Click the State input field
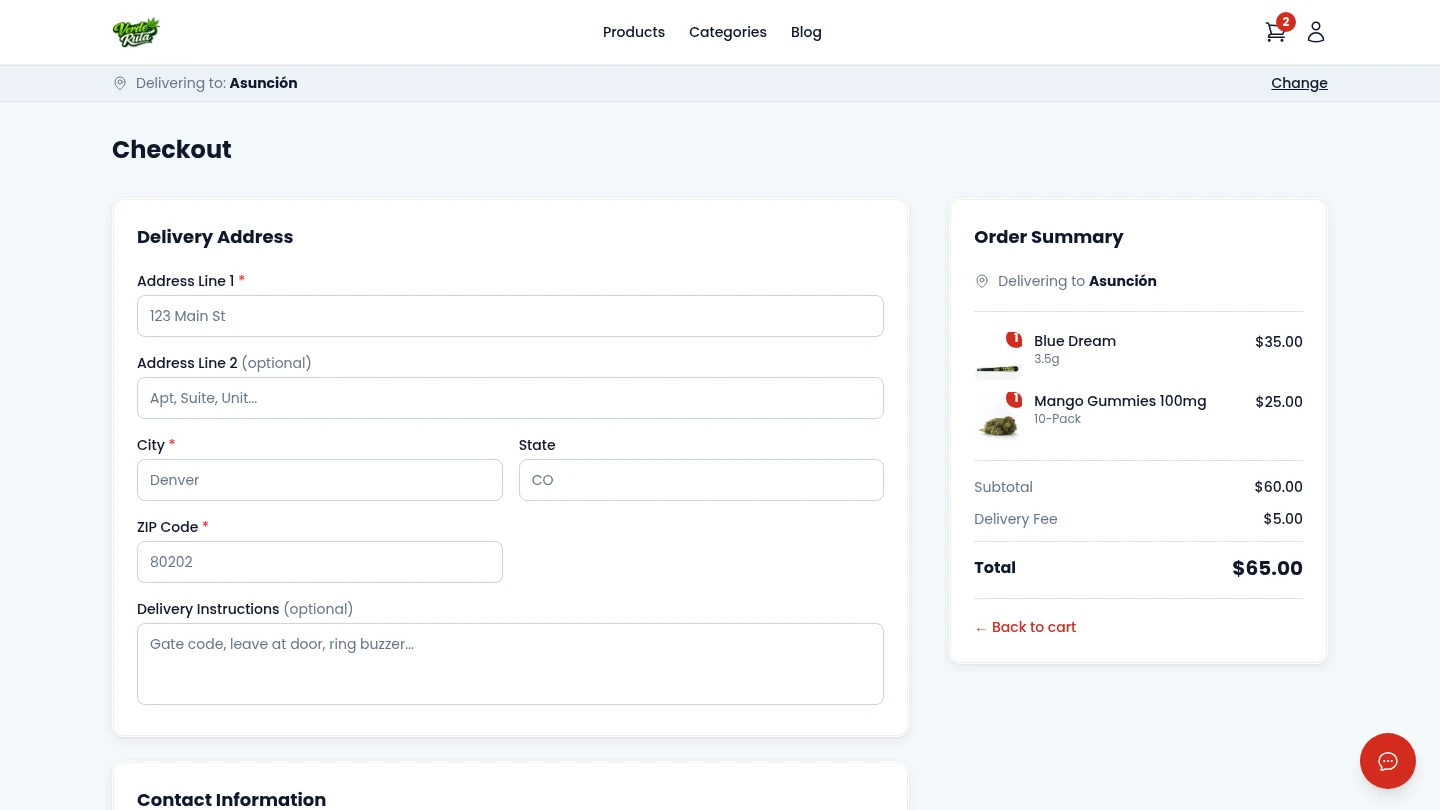1440x810 pixels. pyautogui.click(x=701, y=480)
